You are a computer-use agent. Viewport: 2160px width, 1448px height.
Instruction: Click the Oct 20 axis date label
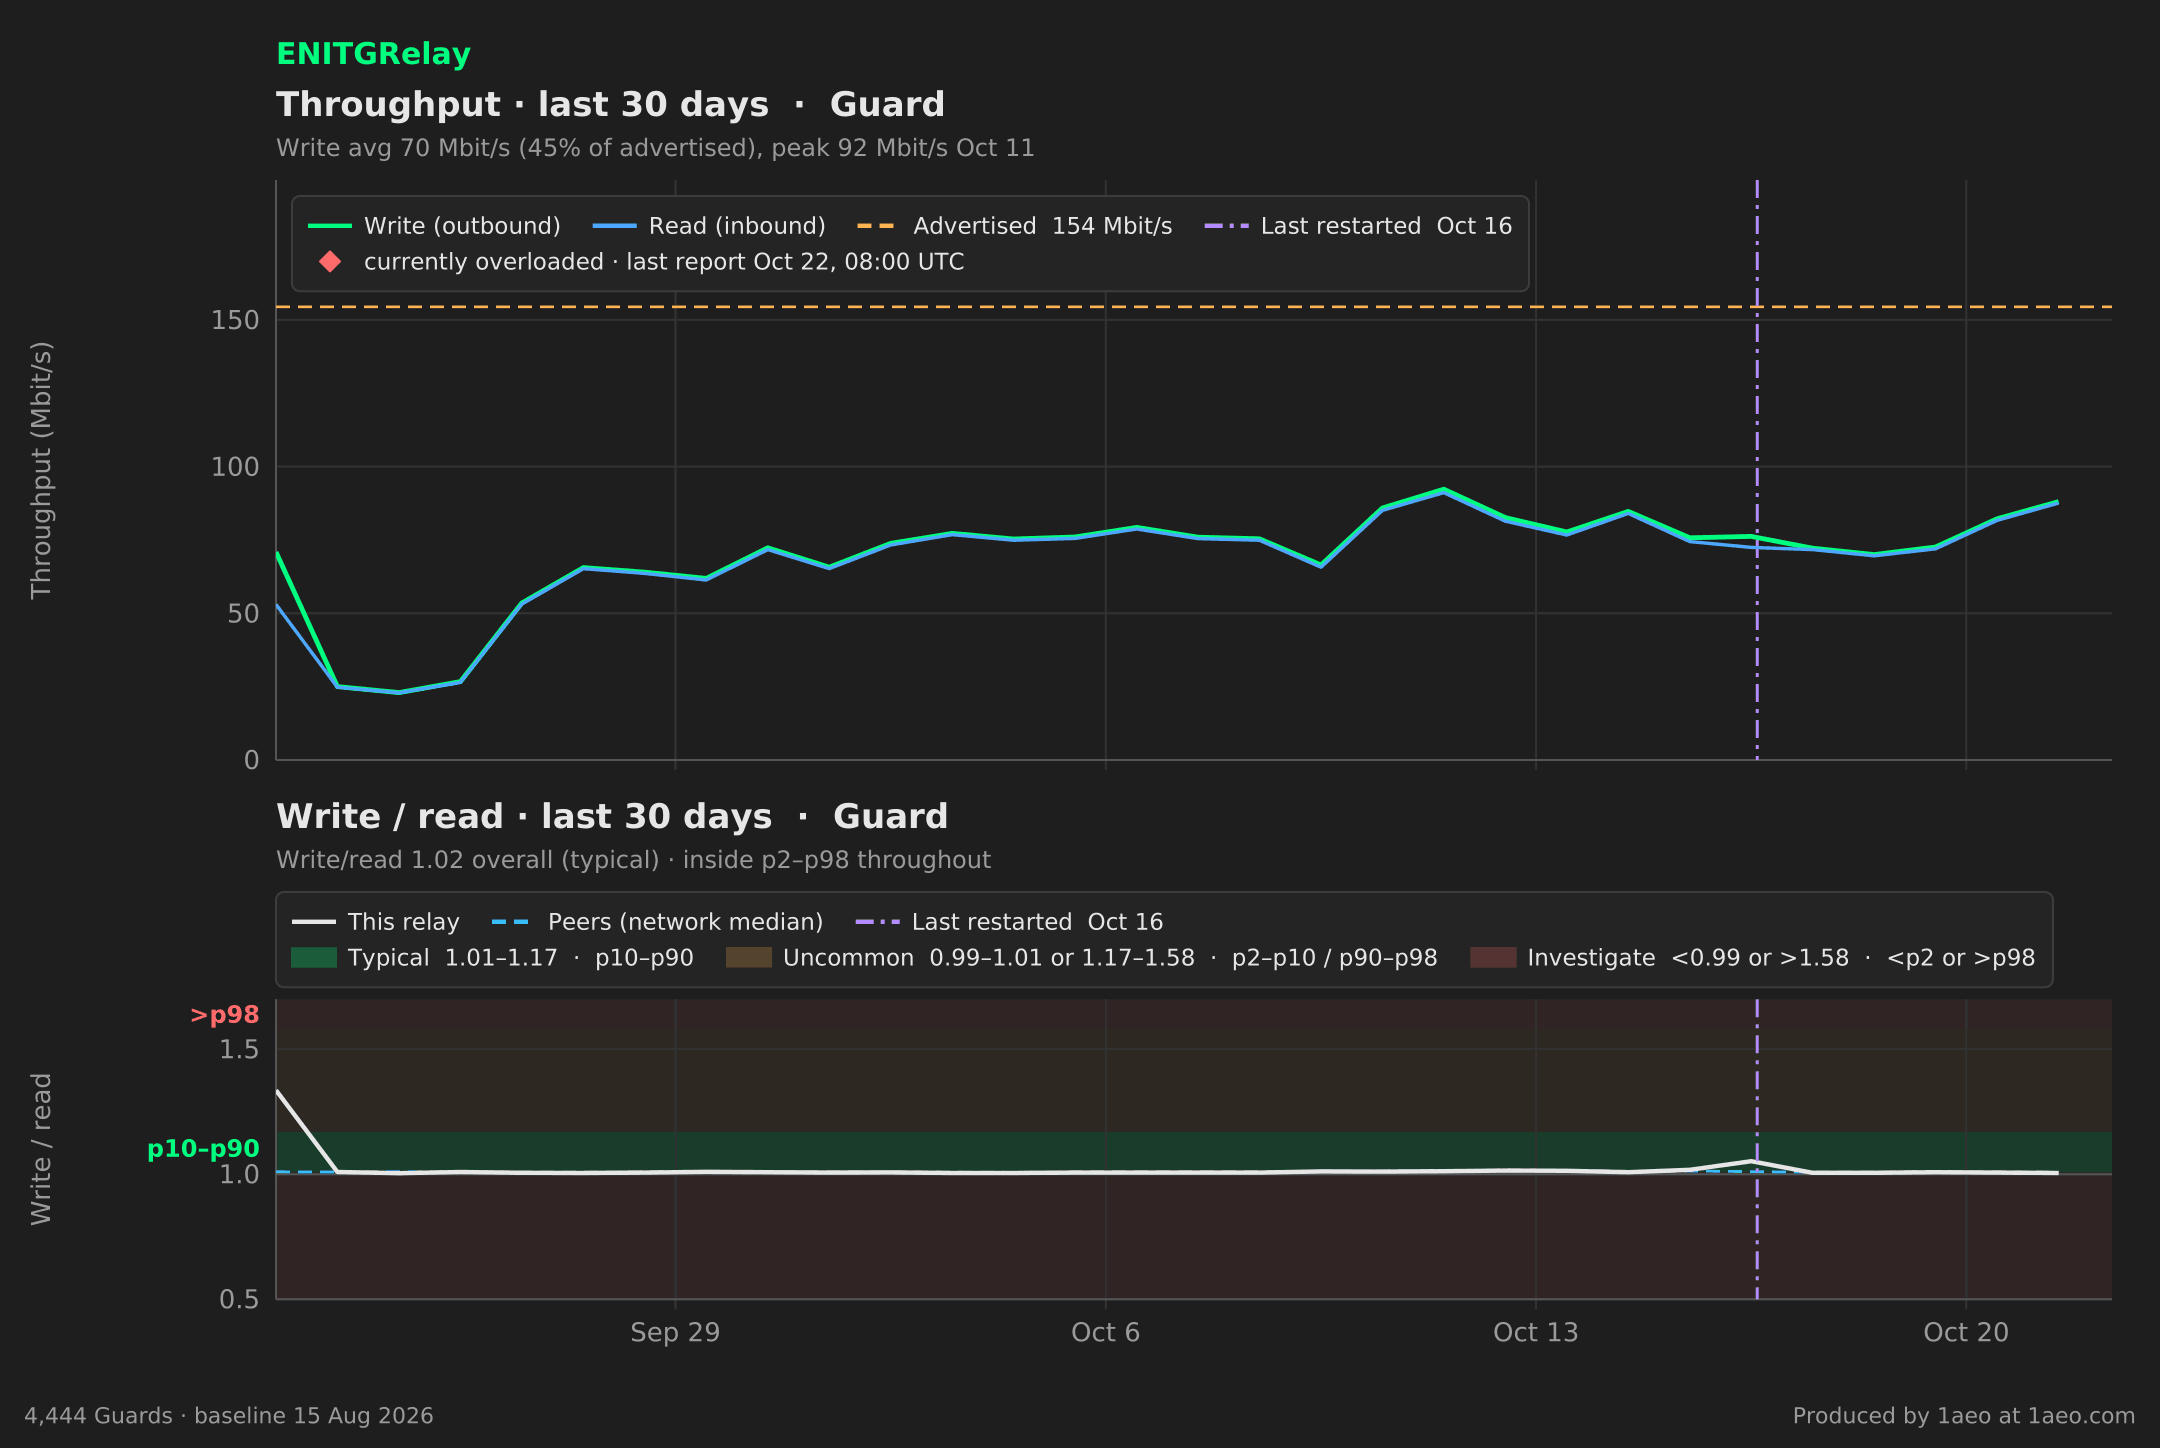point(1966,1333)
